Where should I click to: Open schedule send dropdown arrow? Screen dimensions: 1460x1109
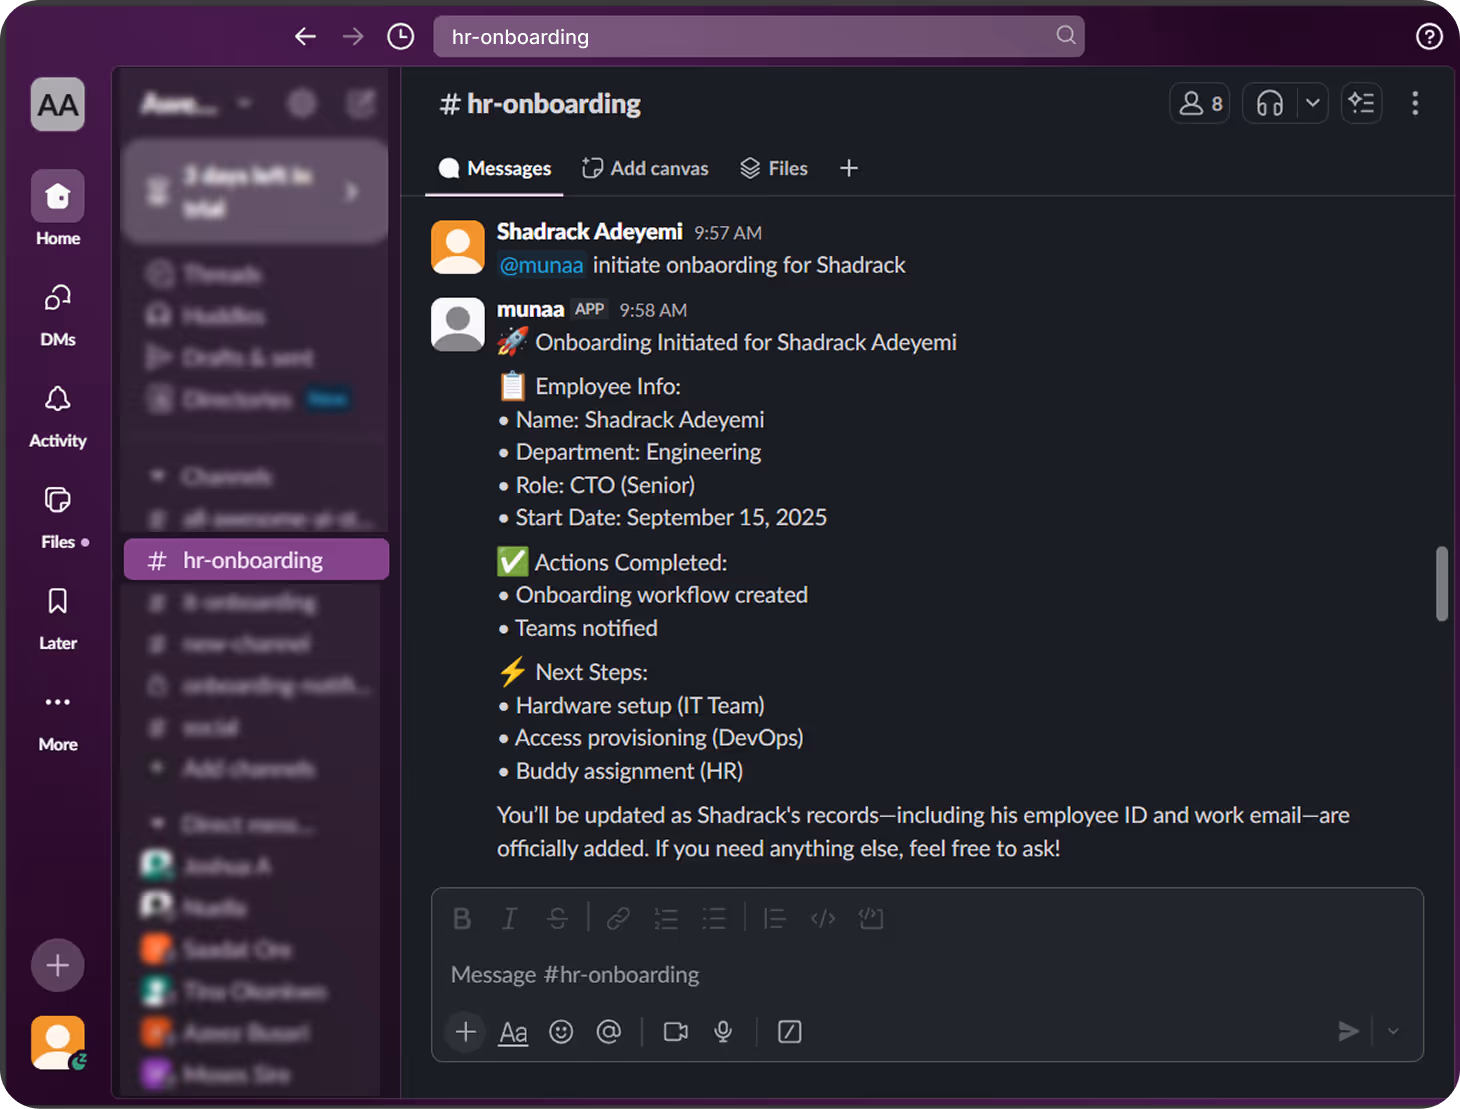click(1393, 1031)
